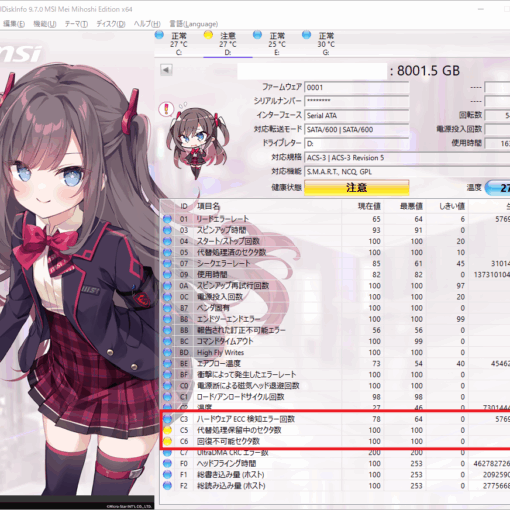Click the 最悪値 column header
510x510 pixels.
(x=411, y=206)
